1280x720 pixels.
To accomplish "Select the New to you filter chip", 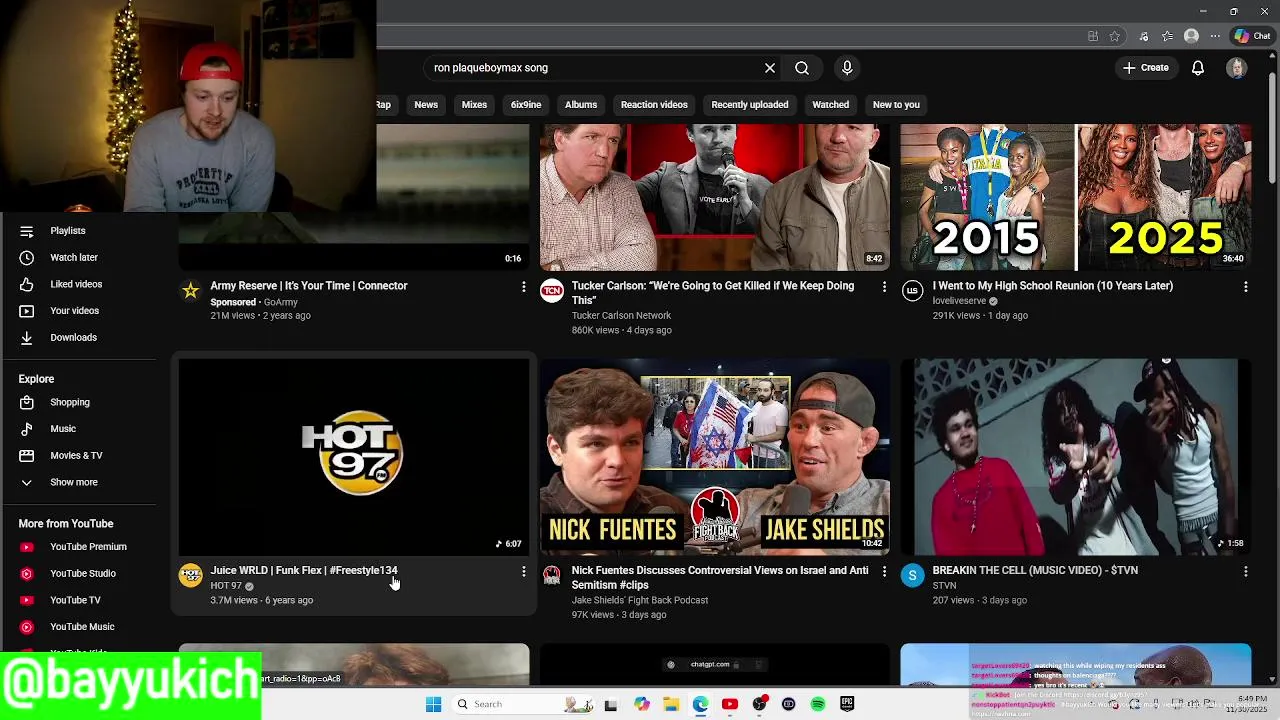I will pos(896,104).
